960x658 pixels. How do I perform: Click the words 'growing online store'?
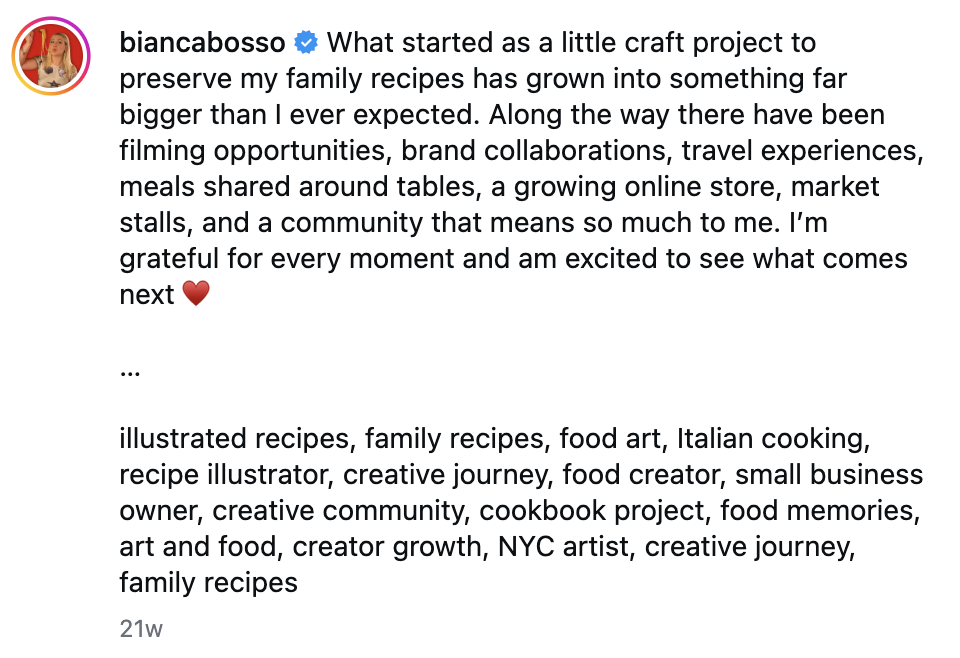click(x=647, y=187)
